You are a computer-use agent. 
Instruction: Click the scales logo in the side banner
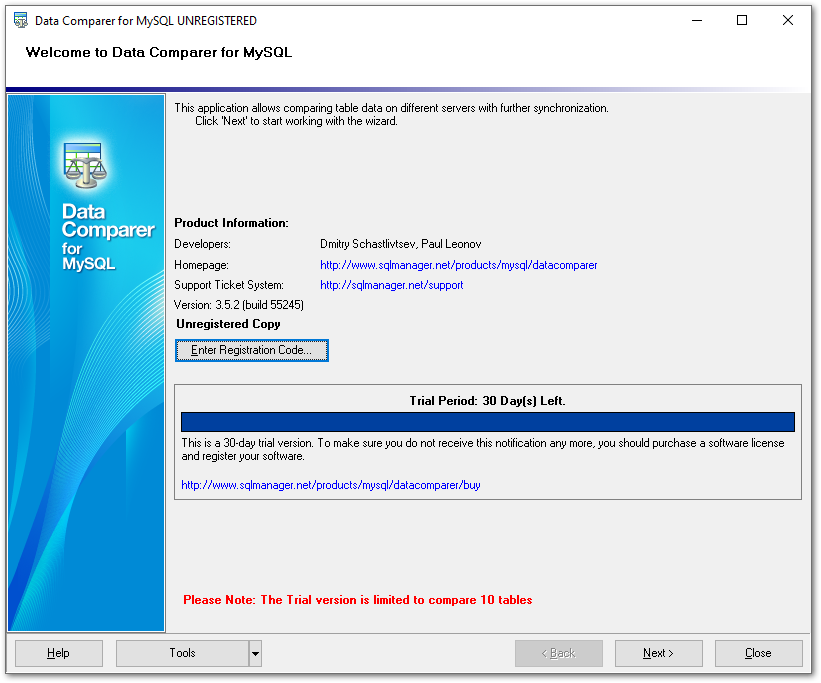click(85, 165)
